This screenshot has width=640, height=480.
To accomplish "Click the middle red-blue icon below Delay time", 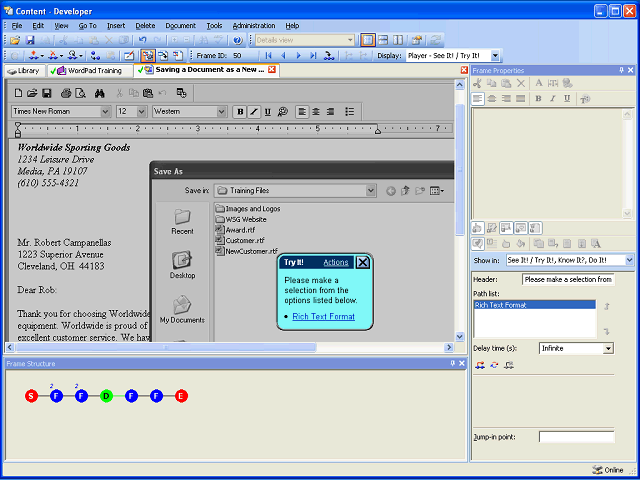I will [494, 365].
